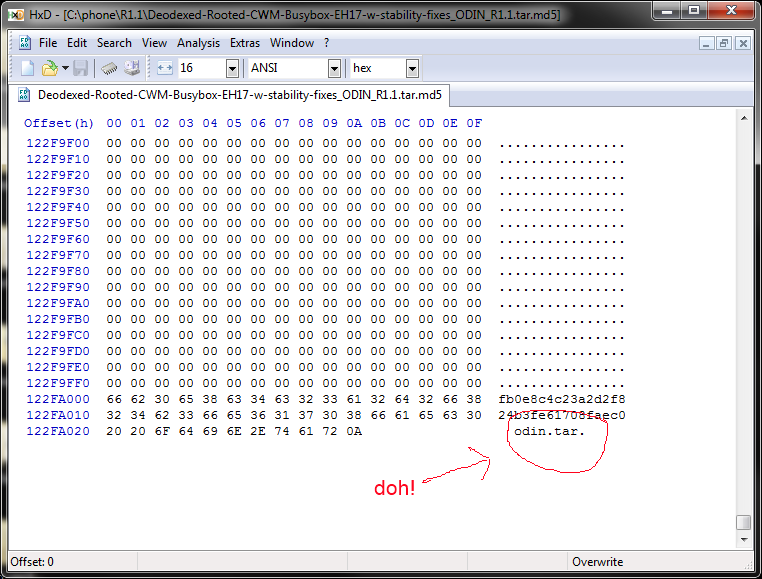Click the New file icon
This screenshot has height=579, width=762.
[x=28, y=68]
